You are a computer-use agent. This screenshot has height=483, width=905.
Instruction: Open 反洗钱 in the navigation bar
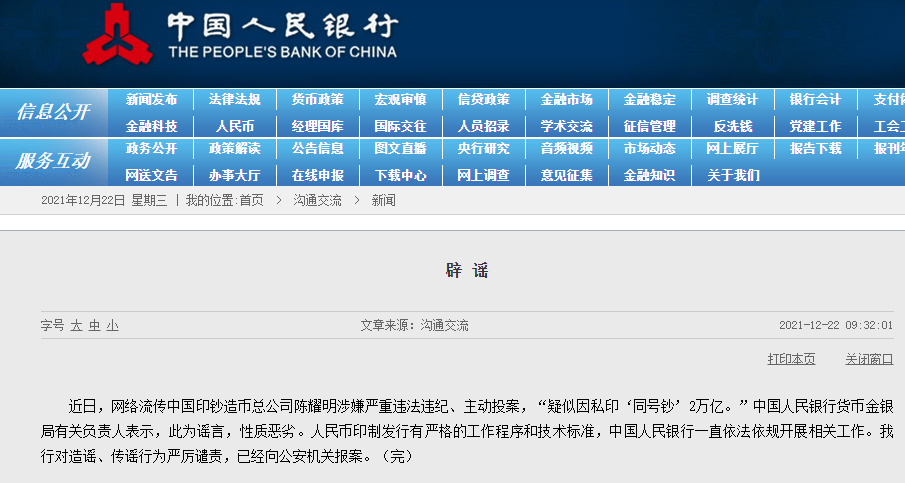click(x=732, y=126)
